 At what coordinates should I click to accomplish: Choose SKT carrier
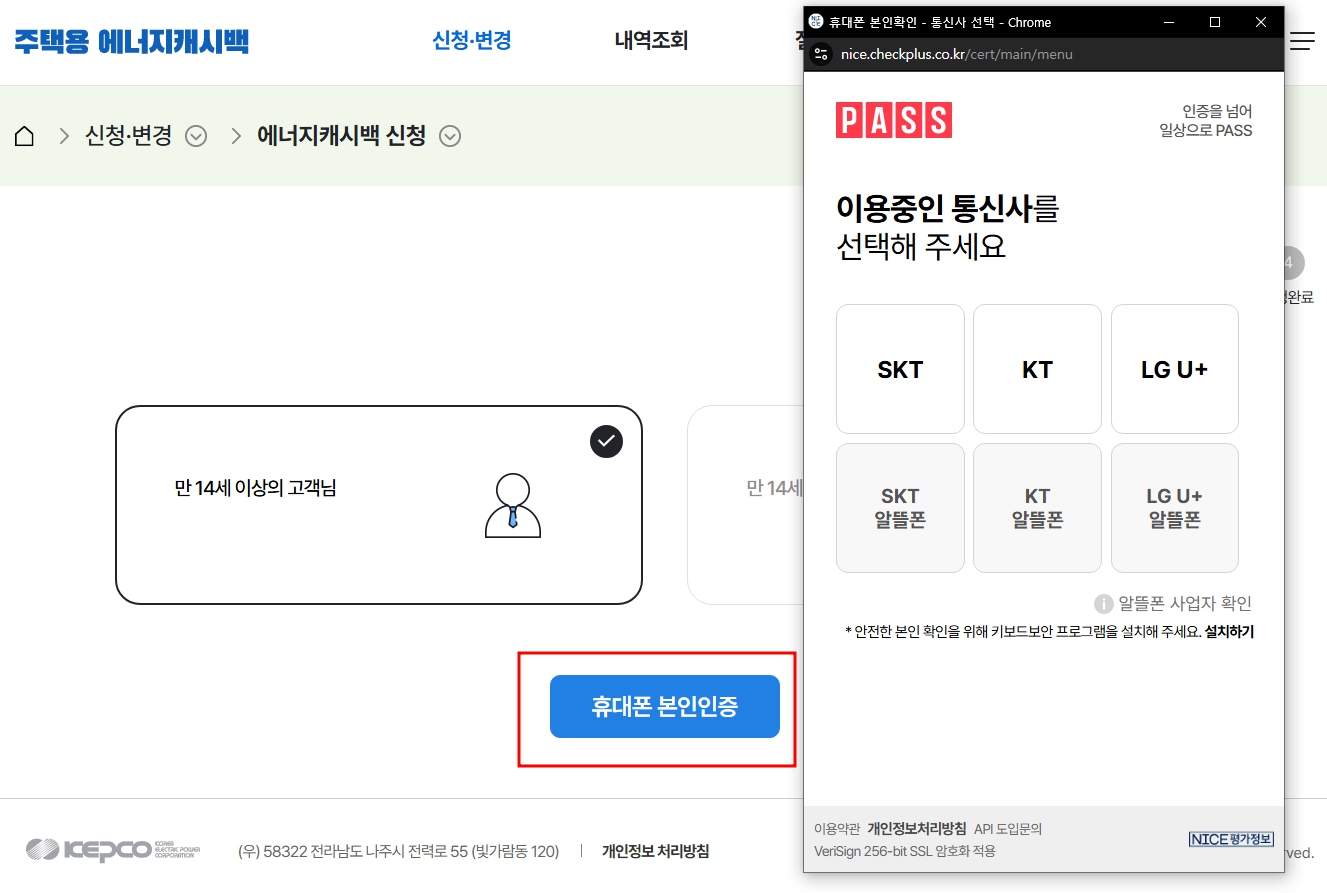click(900, 369)
